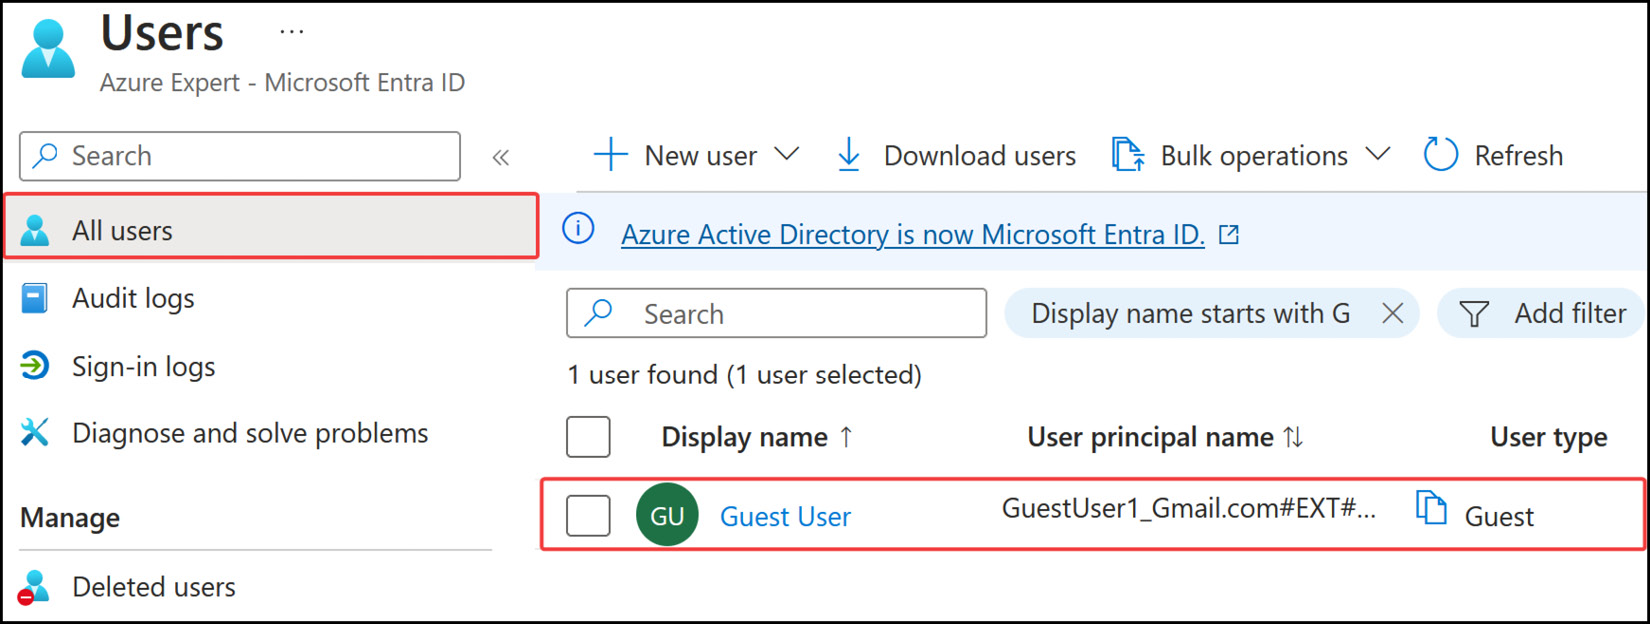The image size is (1650, 624).
Task: Click the New user plus icon
Action: pos(610,155)
